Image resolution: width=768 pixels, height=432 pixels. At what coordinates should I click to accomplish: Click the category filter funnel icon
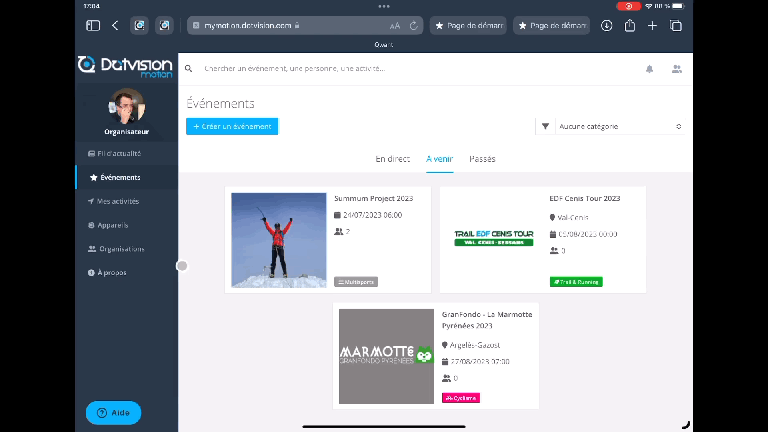545,127
